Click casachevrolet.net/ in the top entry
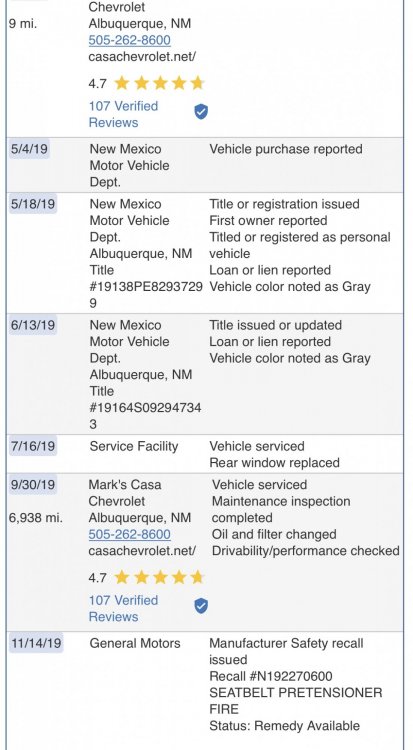 point(142,56)
